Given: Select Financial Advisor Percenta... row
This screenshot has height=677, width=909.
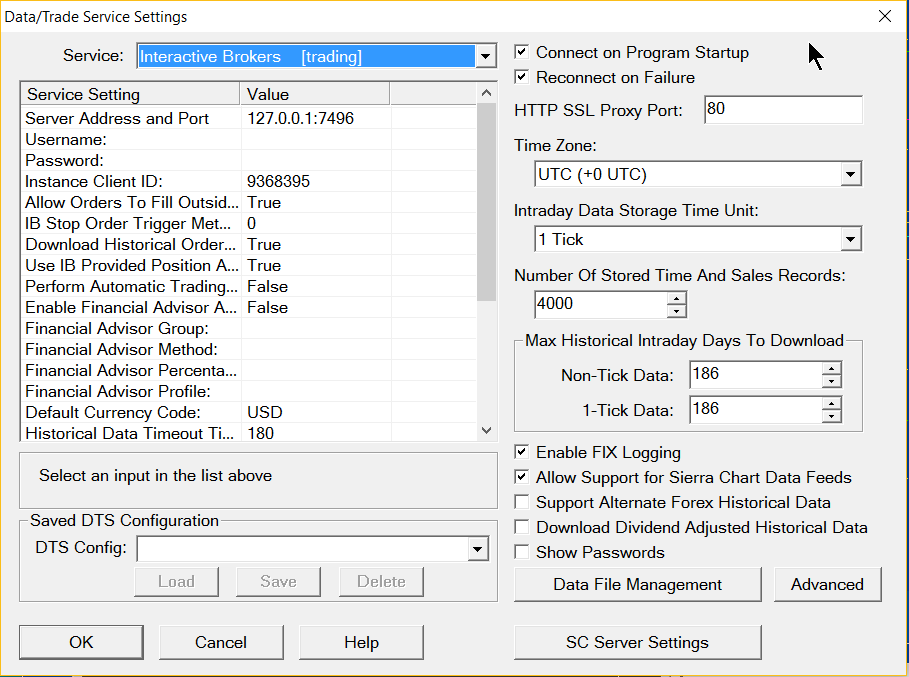Looking at the screenshot, I should pyautogui.click(x=249, y=370).
